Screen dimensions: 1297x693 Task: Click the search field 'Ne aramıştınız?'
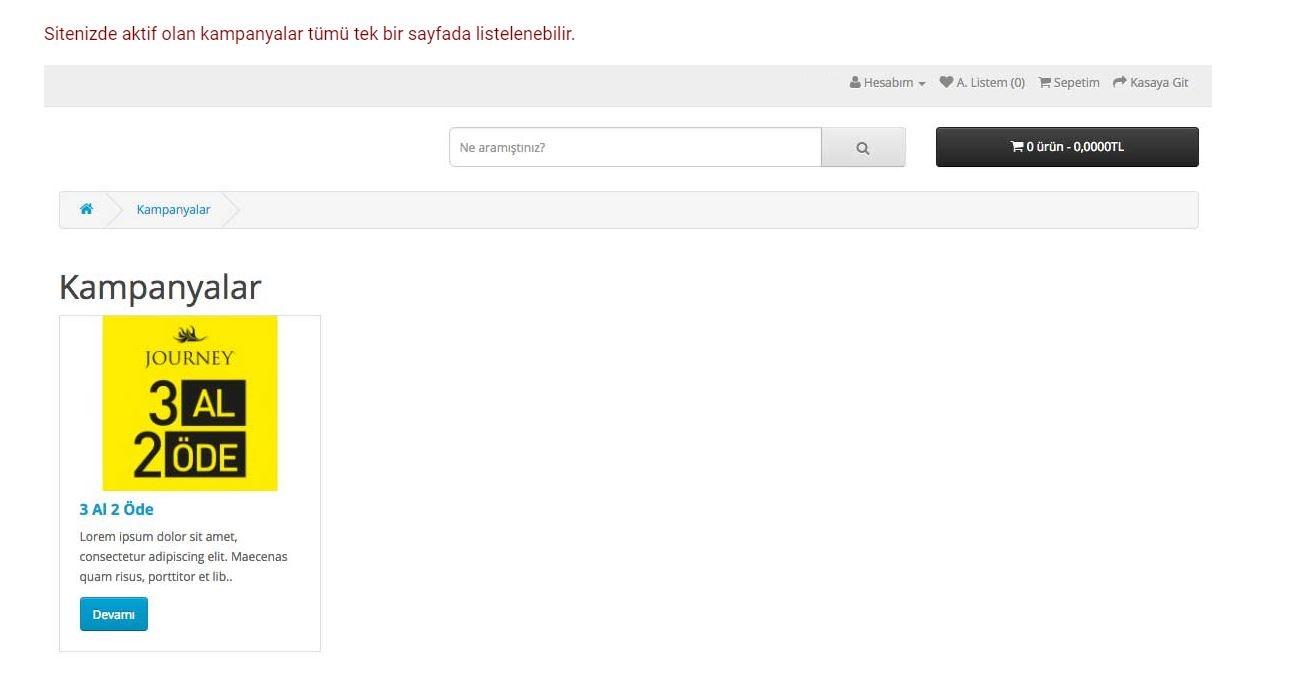tap(635, 147)
